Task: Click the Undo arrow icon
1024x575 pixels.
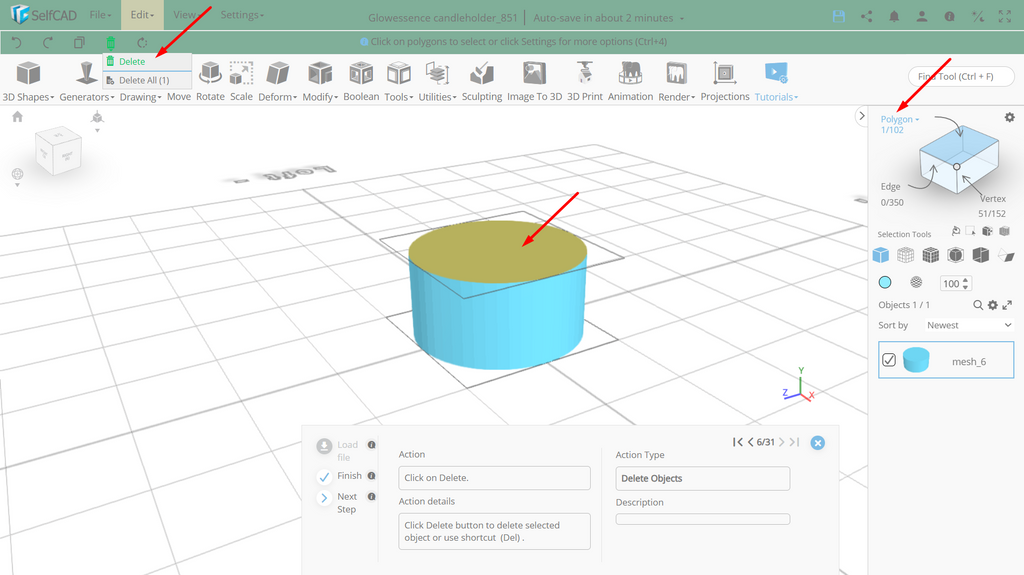Action: click(17, 42)
